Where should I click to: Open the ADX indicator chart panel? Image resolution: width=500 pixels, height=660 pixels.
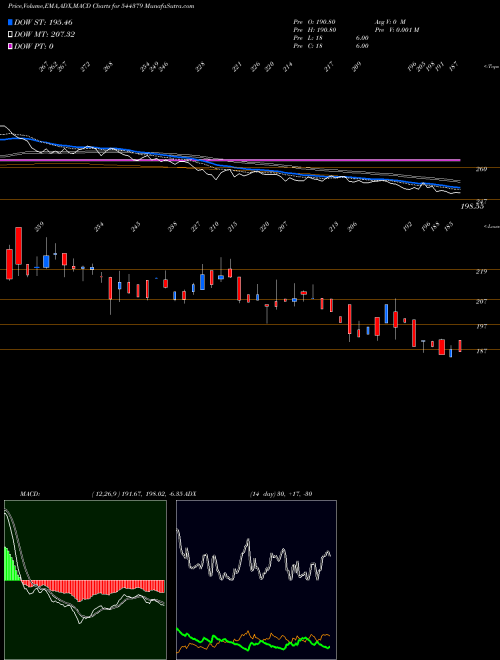[256, 580]
